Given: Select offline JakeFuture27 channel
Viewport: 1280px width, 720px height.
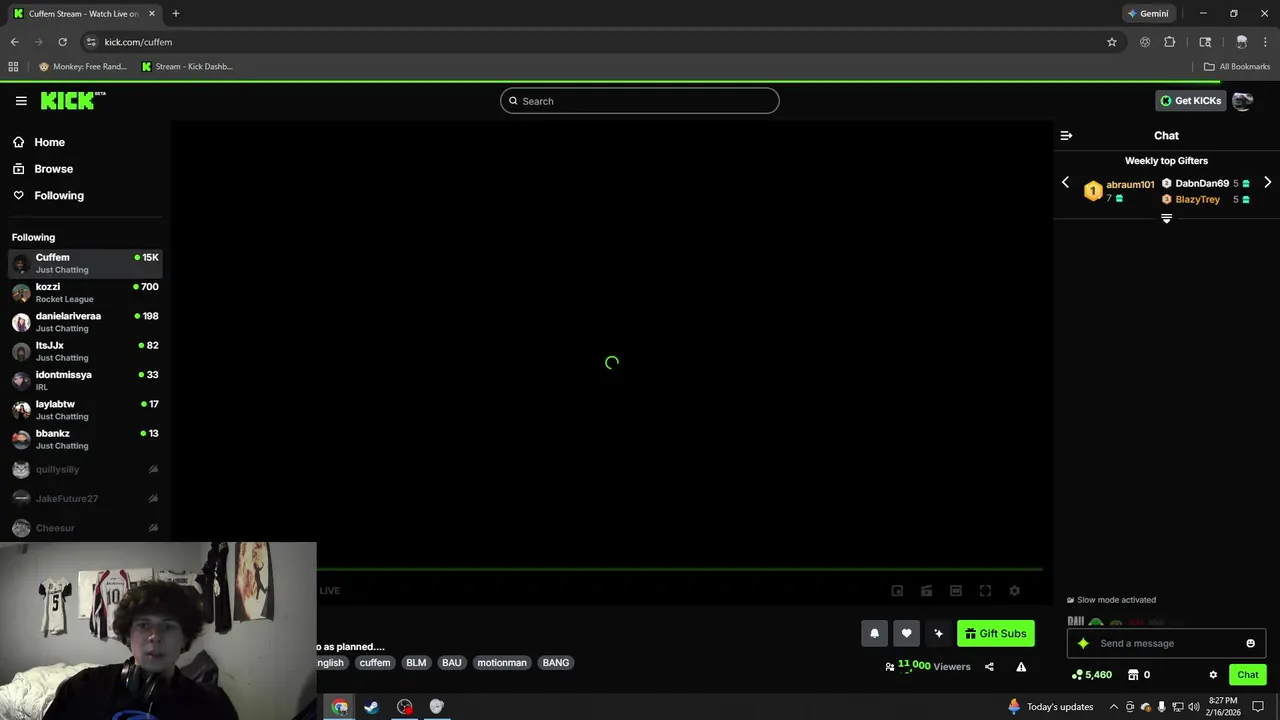Looking at the screenshot, I should click(x=85, y=498).
